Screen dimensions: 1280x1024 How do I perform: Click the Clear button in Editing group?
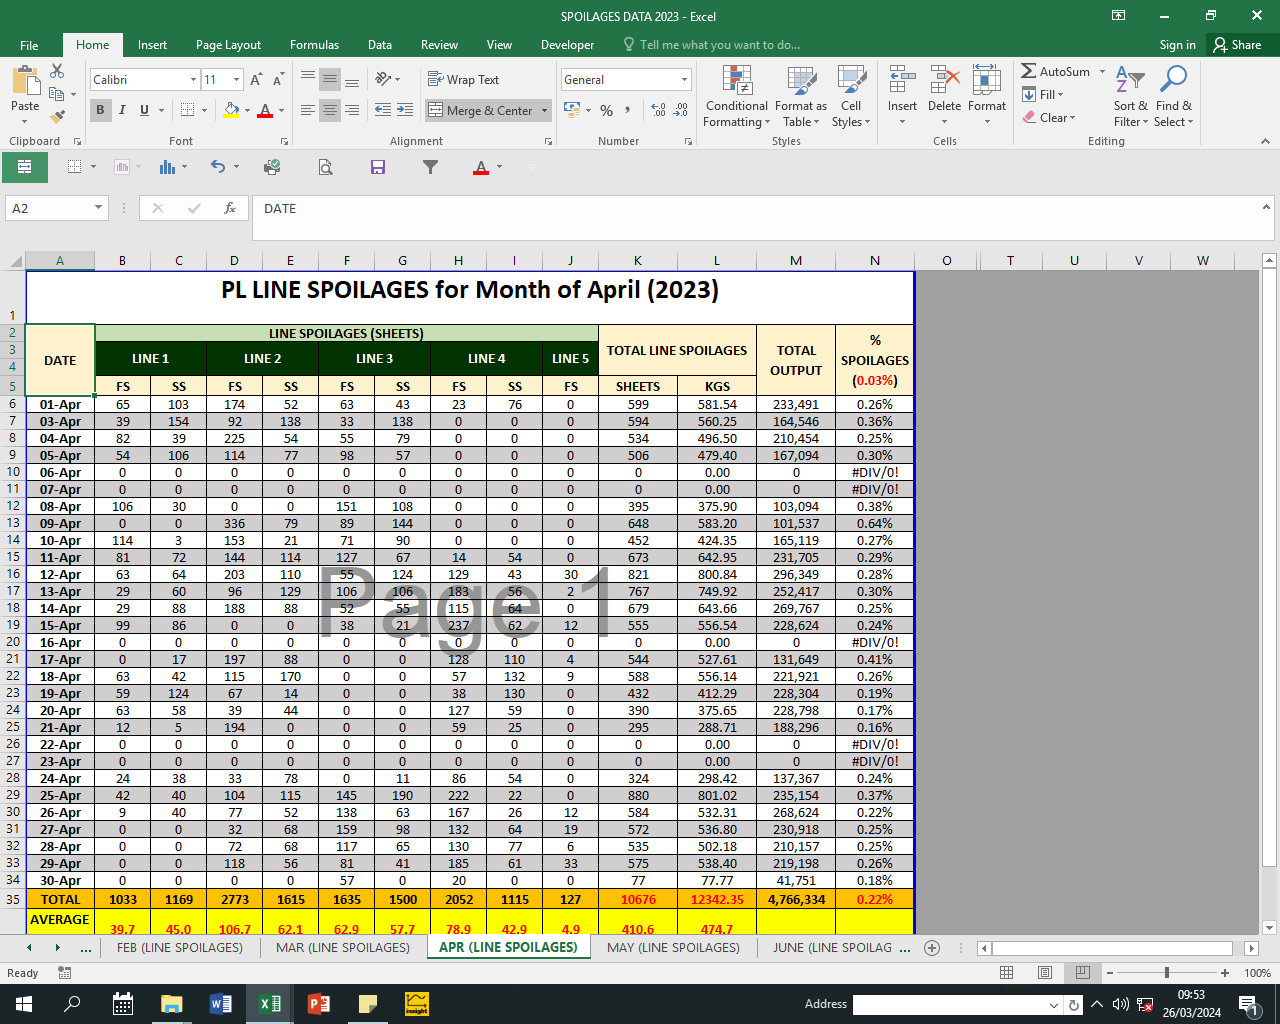[x=1049, y=118]
